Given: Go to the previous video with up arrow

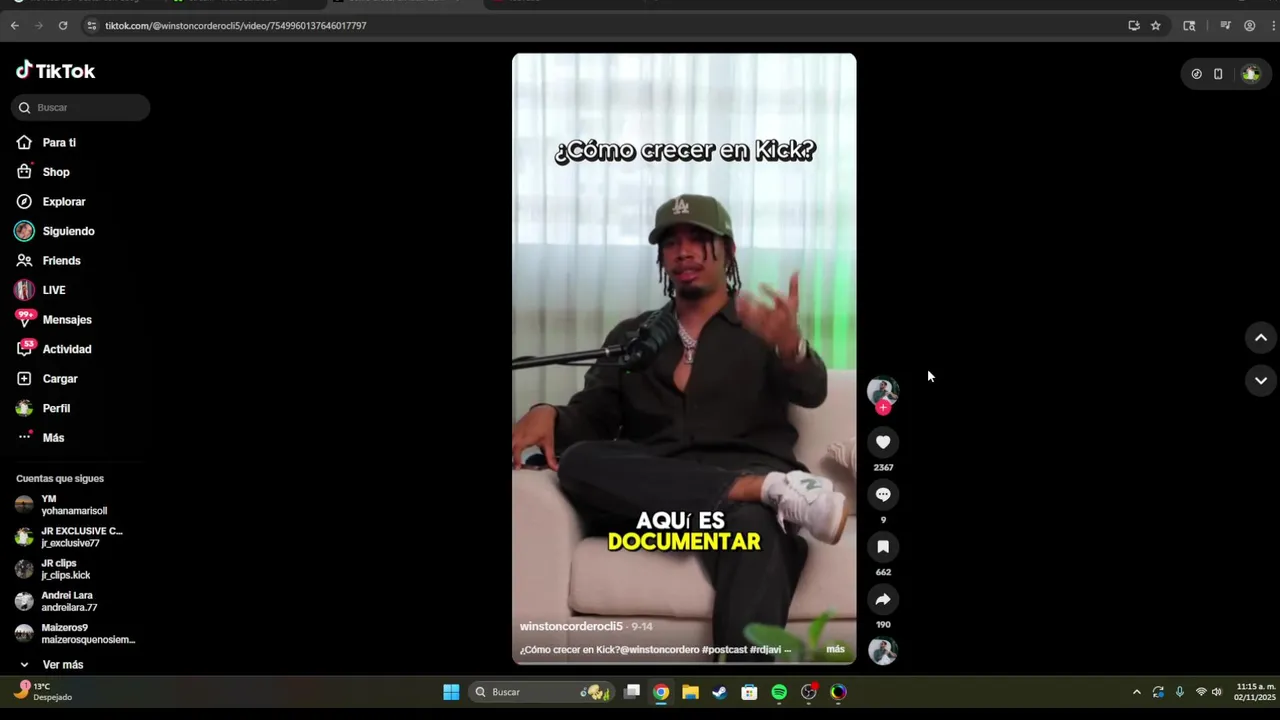Looking at the screenshot, I should (x=1261, y=338).
